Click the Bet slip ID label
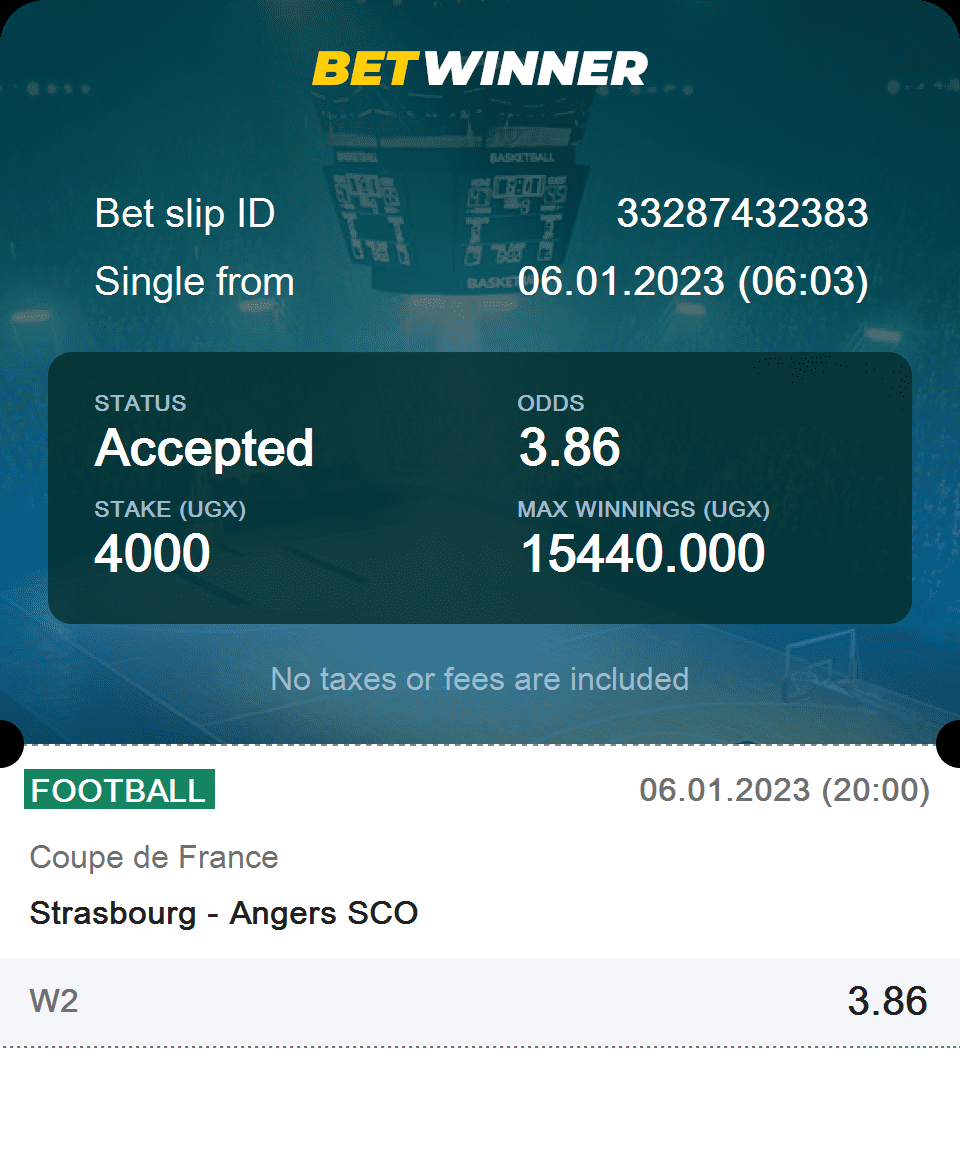 click(x=185, y=214)
